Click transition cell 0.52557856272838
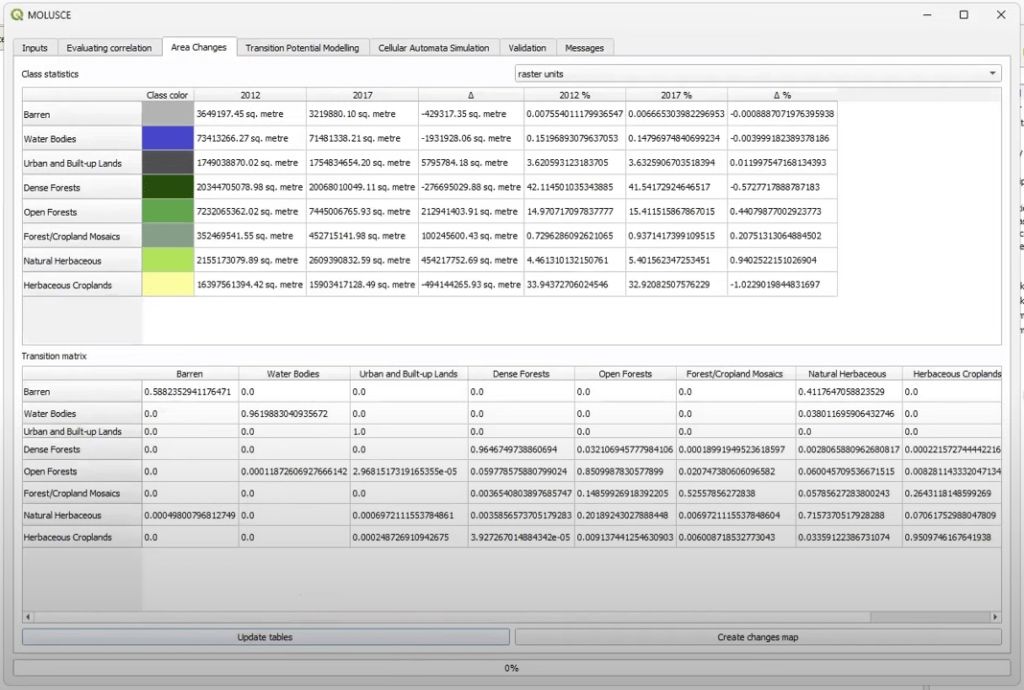This screenshot has height=690, width=1024. pos(735,493)
